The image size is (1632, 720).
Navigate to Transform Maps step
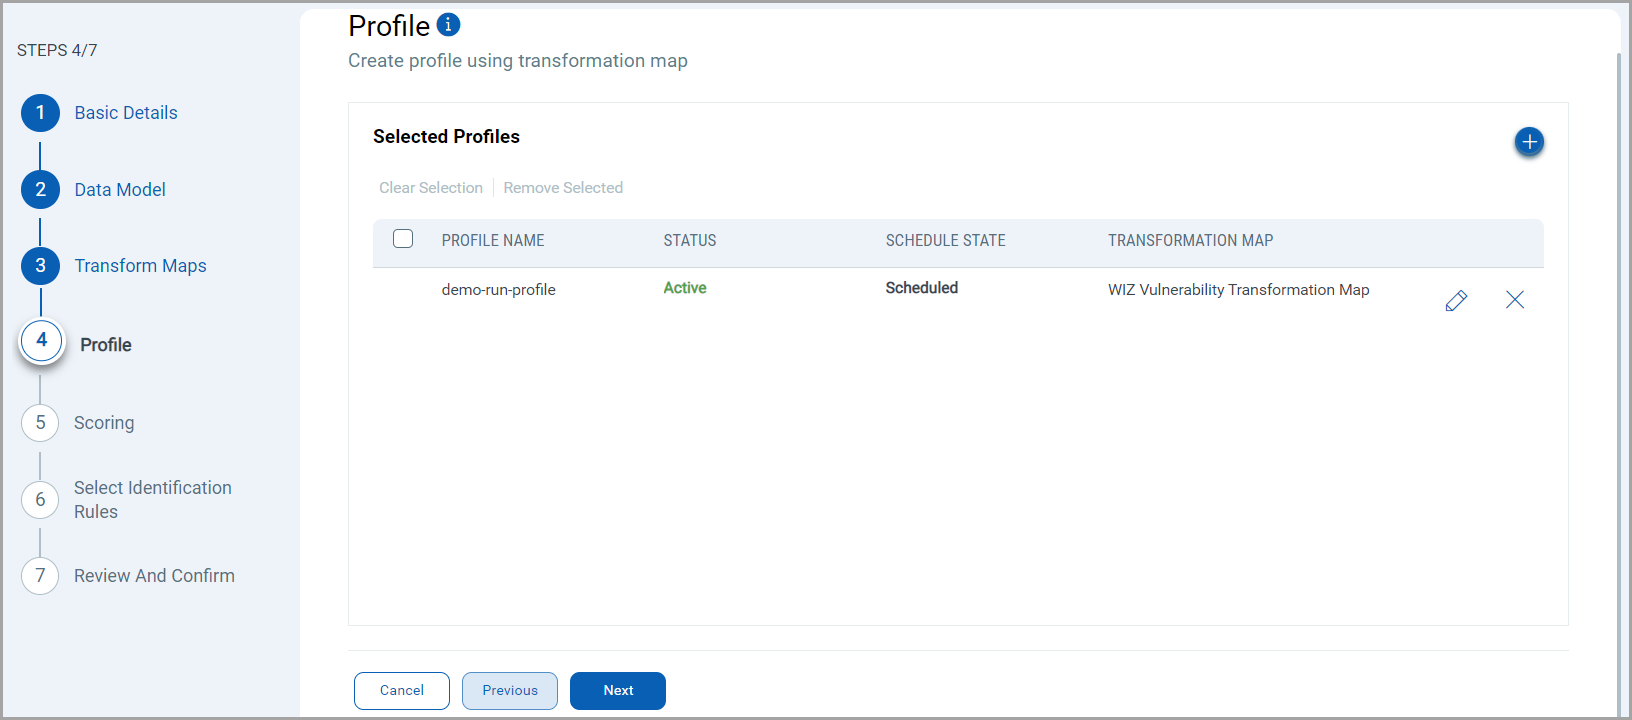(140, 266)
